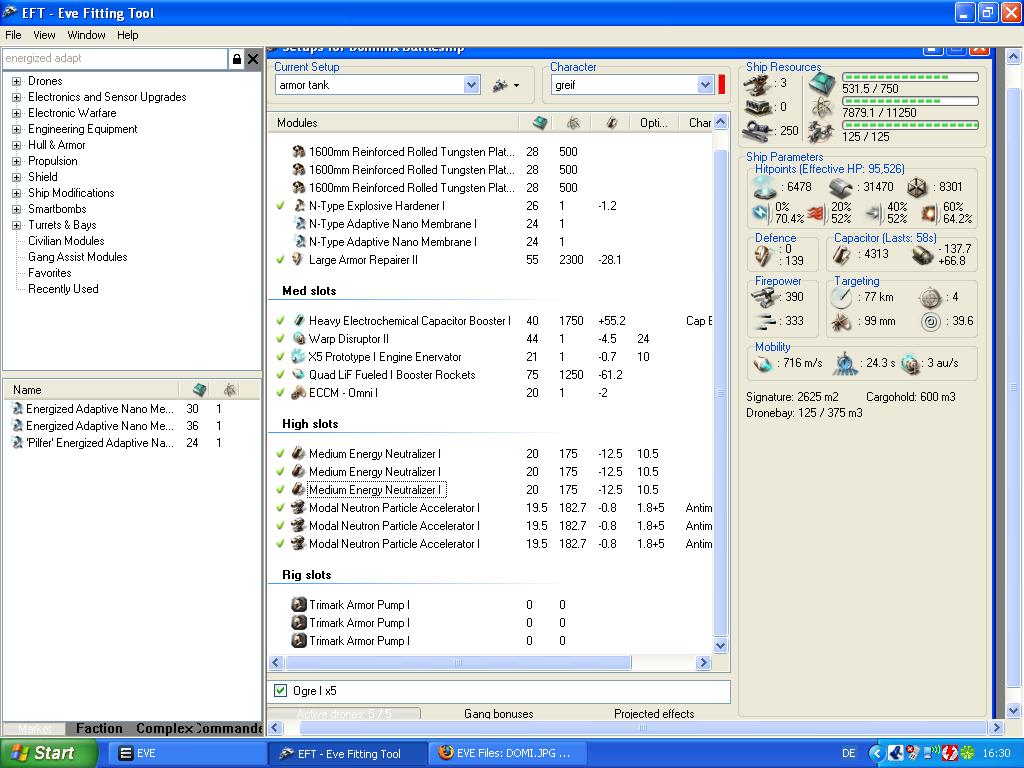Viewport: 1024px width, 768px height.
Task: Click the speed icon showing 716 m/s
Action: point(763,363)
